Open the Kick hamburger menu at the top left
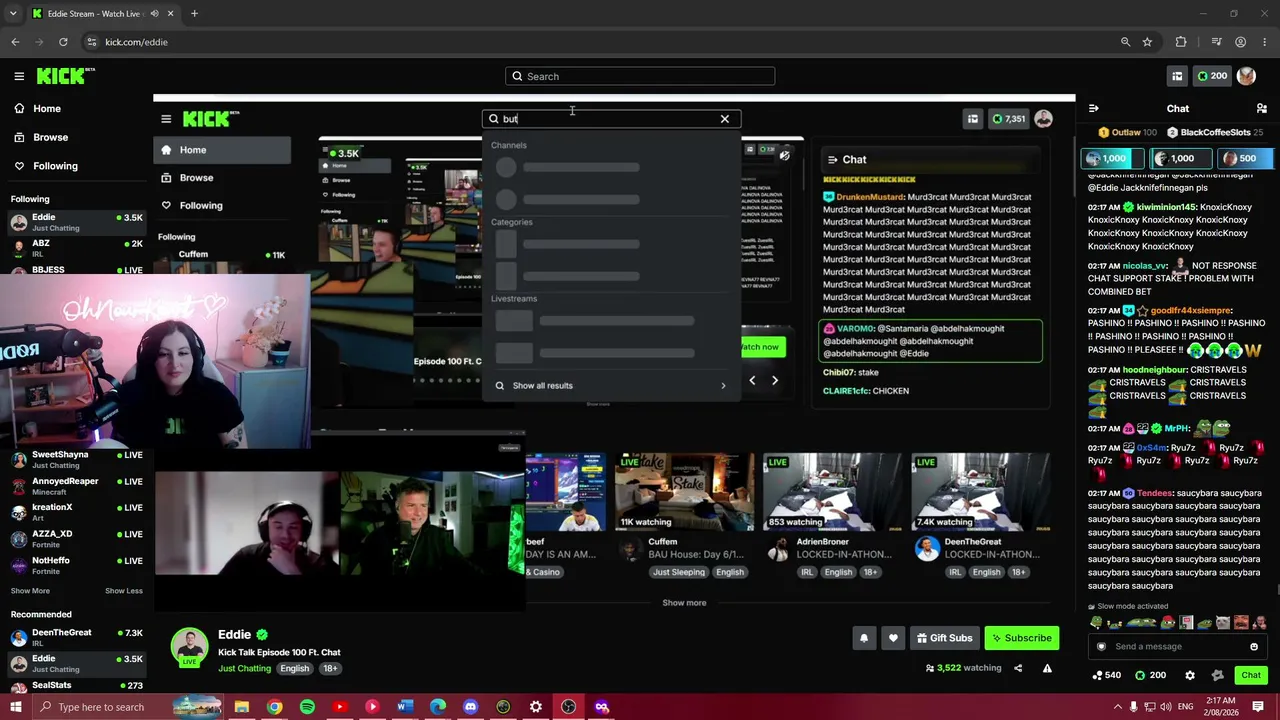The width and height of the screenshot is (1280, 720). 19,76
